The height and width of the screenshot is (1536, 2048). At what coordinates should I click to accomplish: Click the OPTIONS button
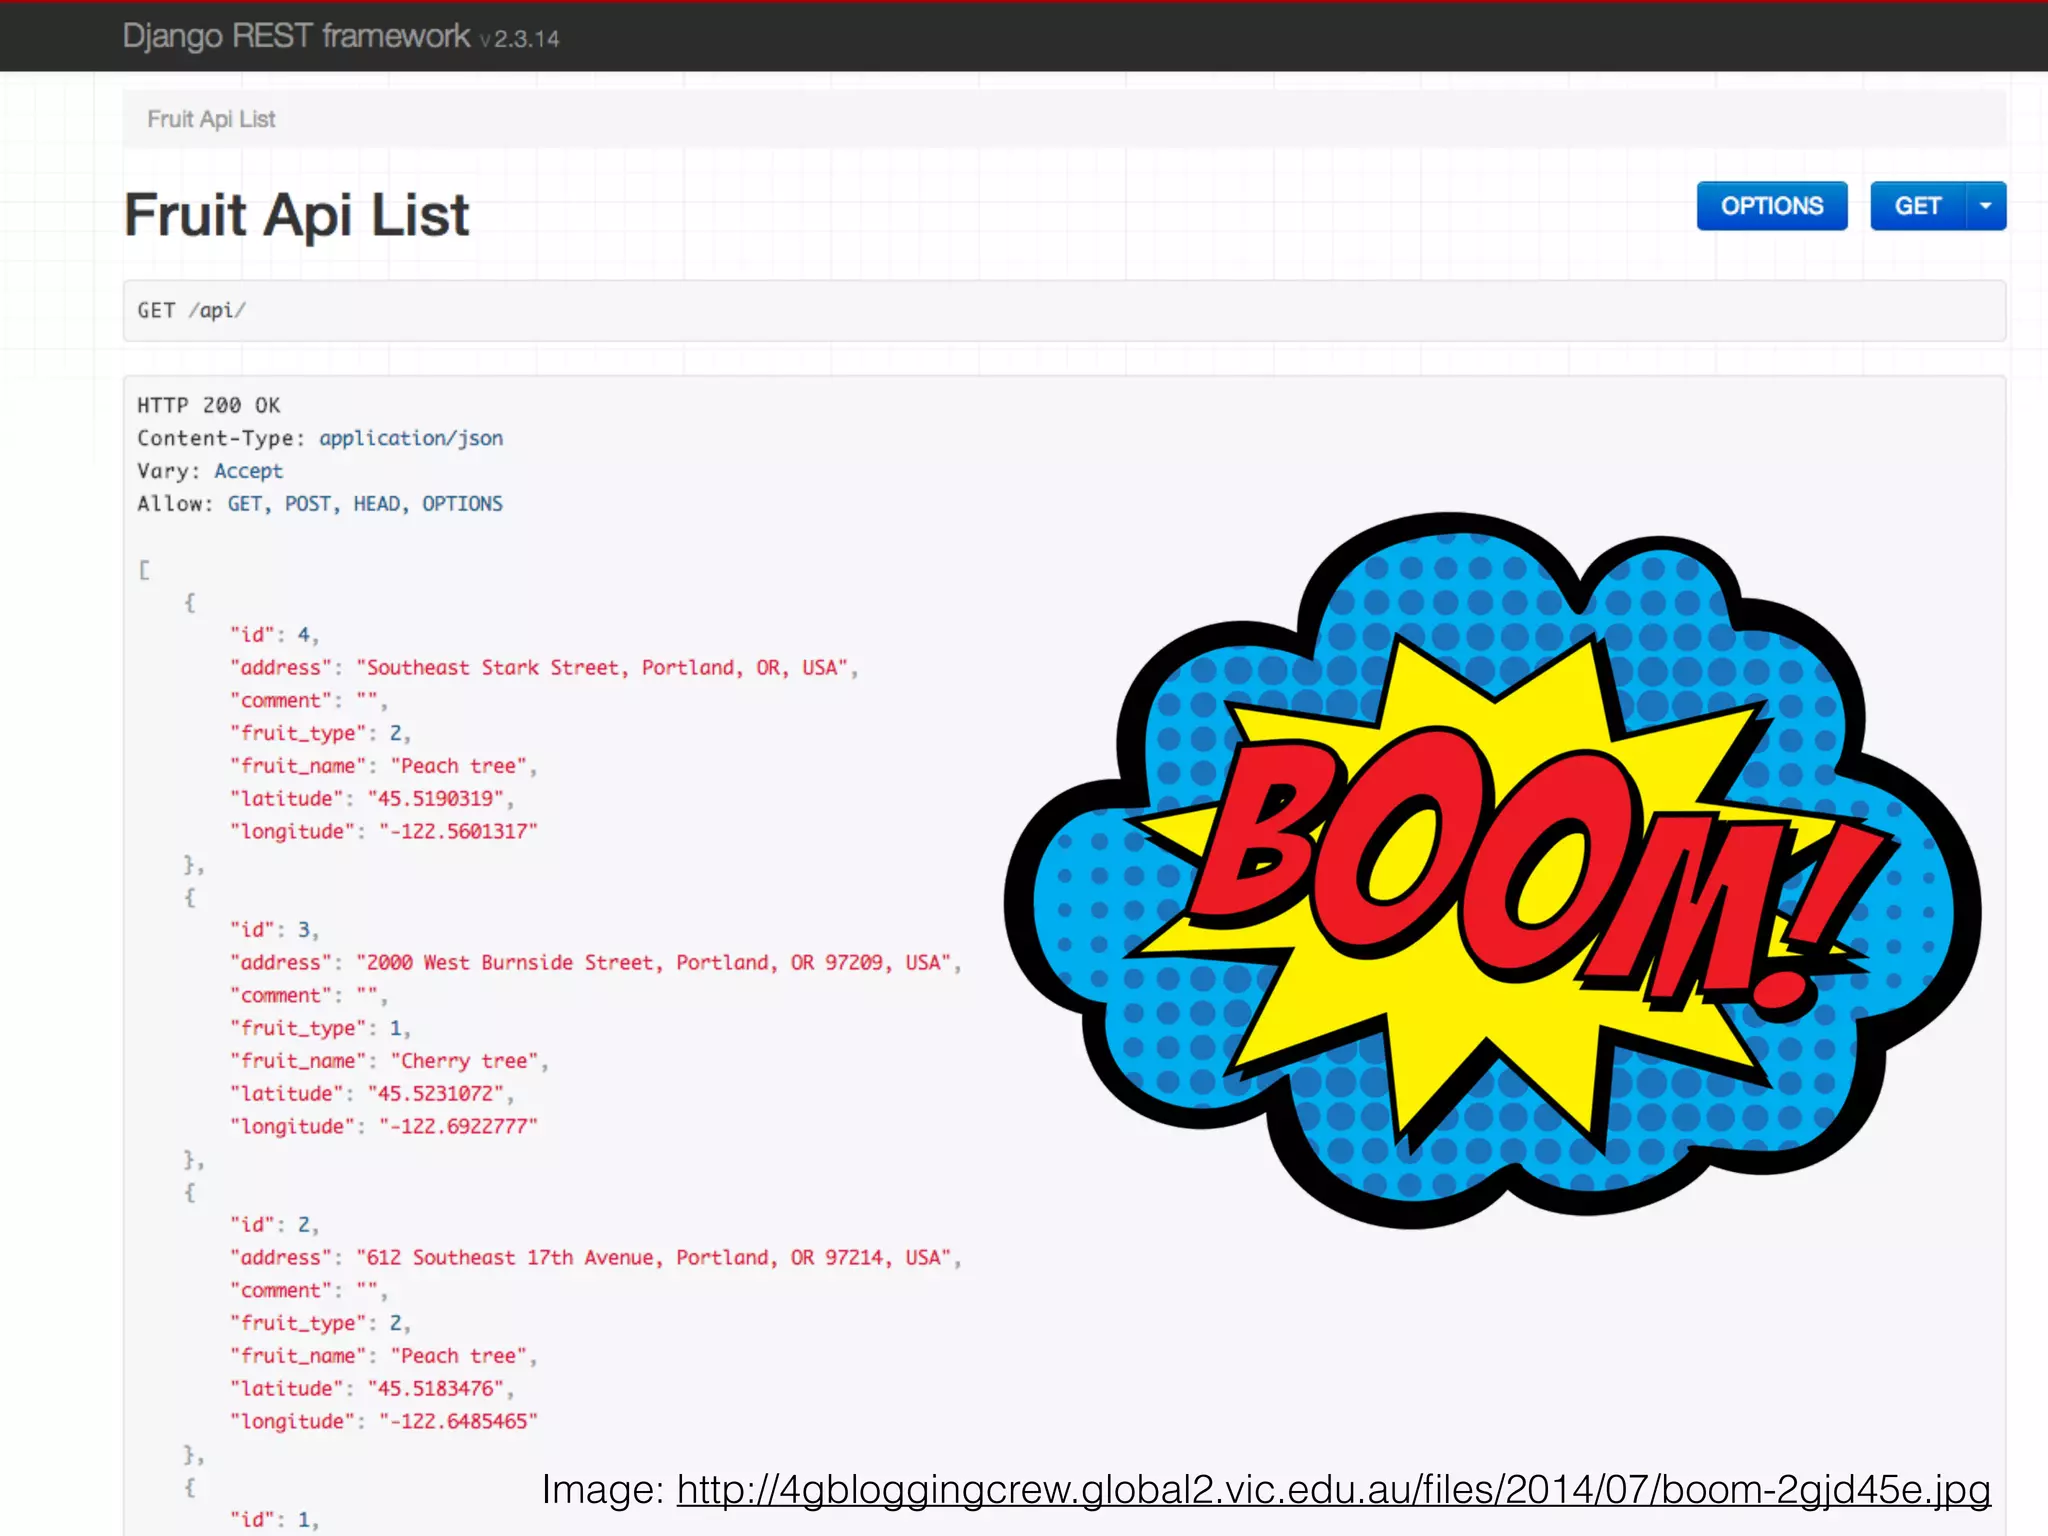click(x=1771, y=206)
